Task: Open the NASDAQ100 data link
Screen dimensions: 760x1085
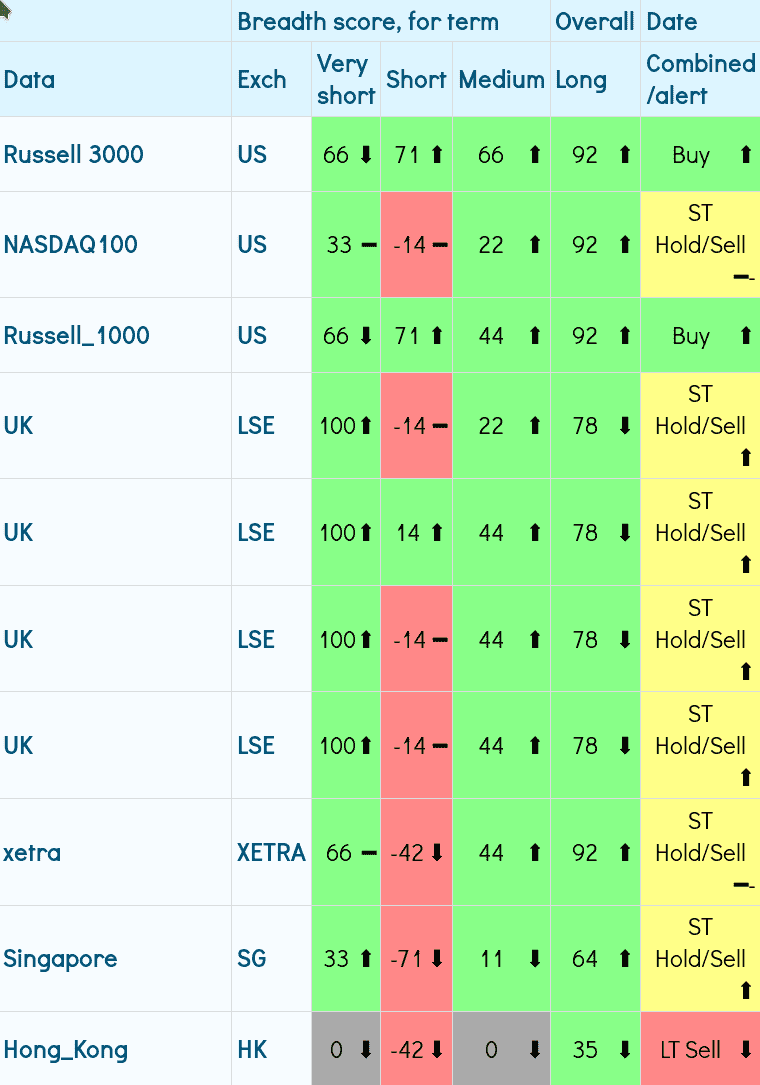Action: pos(71,245)
